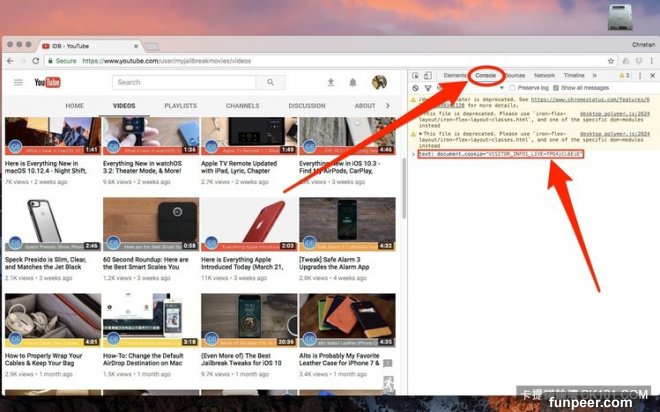The height and width of the screenshot is (412, 660).
Task: Clear the console with the clear icon
Action: (415, 88)
